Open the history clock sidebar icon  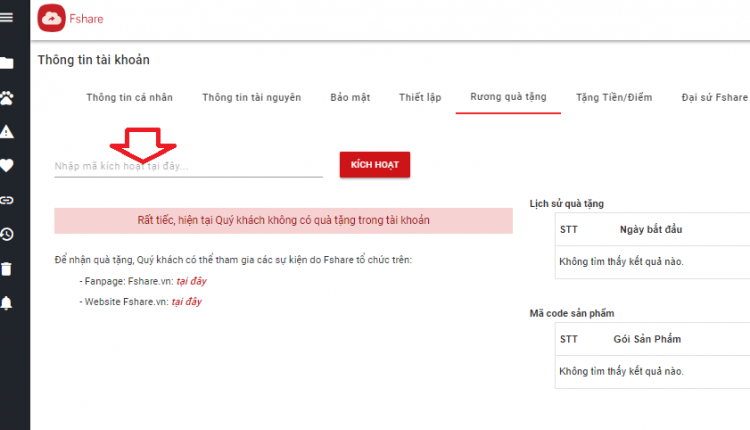point(6,234)
